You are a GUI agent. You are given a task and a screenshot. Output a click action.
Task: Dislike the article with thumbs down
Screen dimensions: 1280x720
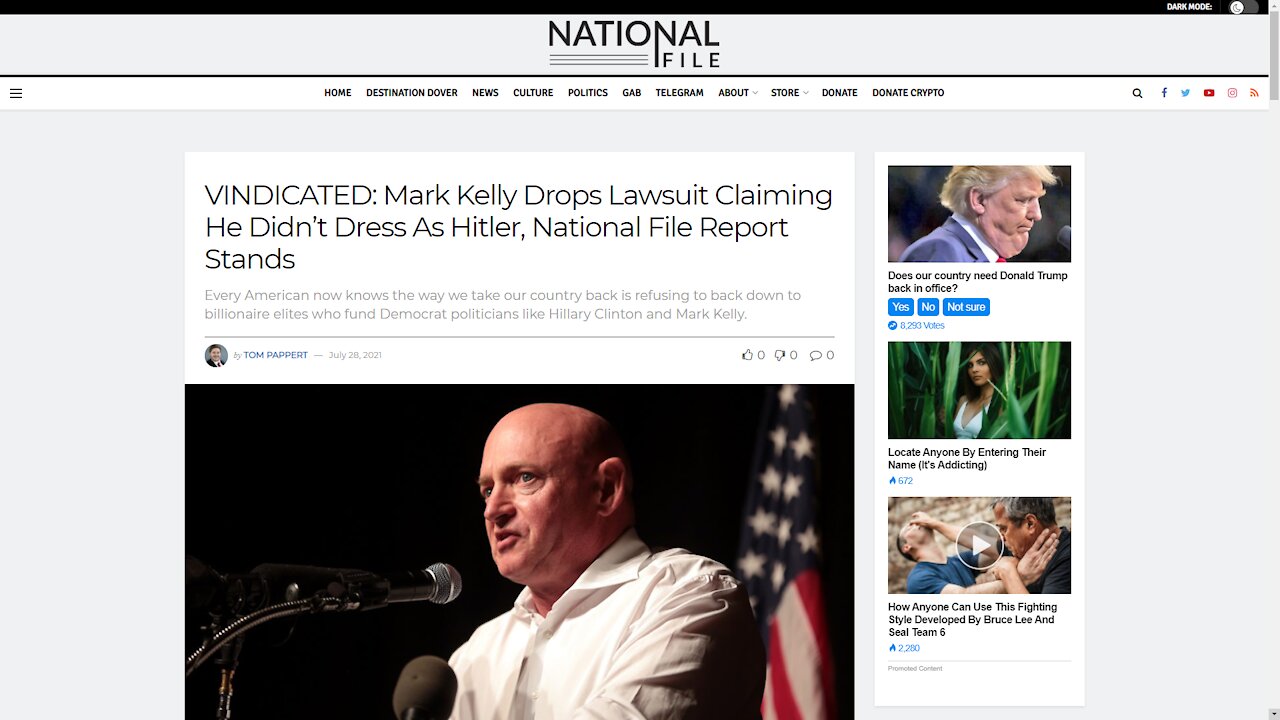click(780, 355)
